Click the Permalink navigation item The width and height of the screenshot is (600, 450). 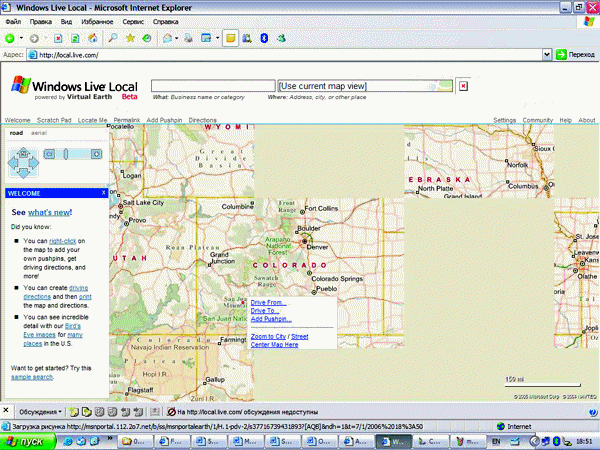pos(127,120)
